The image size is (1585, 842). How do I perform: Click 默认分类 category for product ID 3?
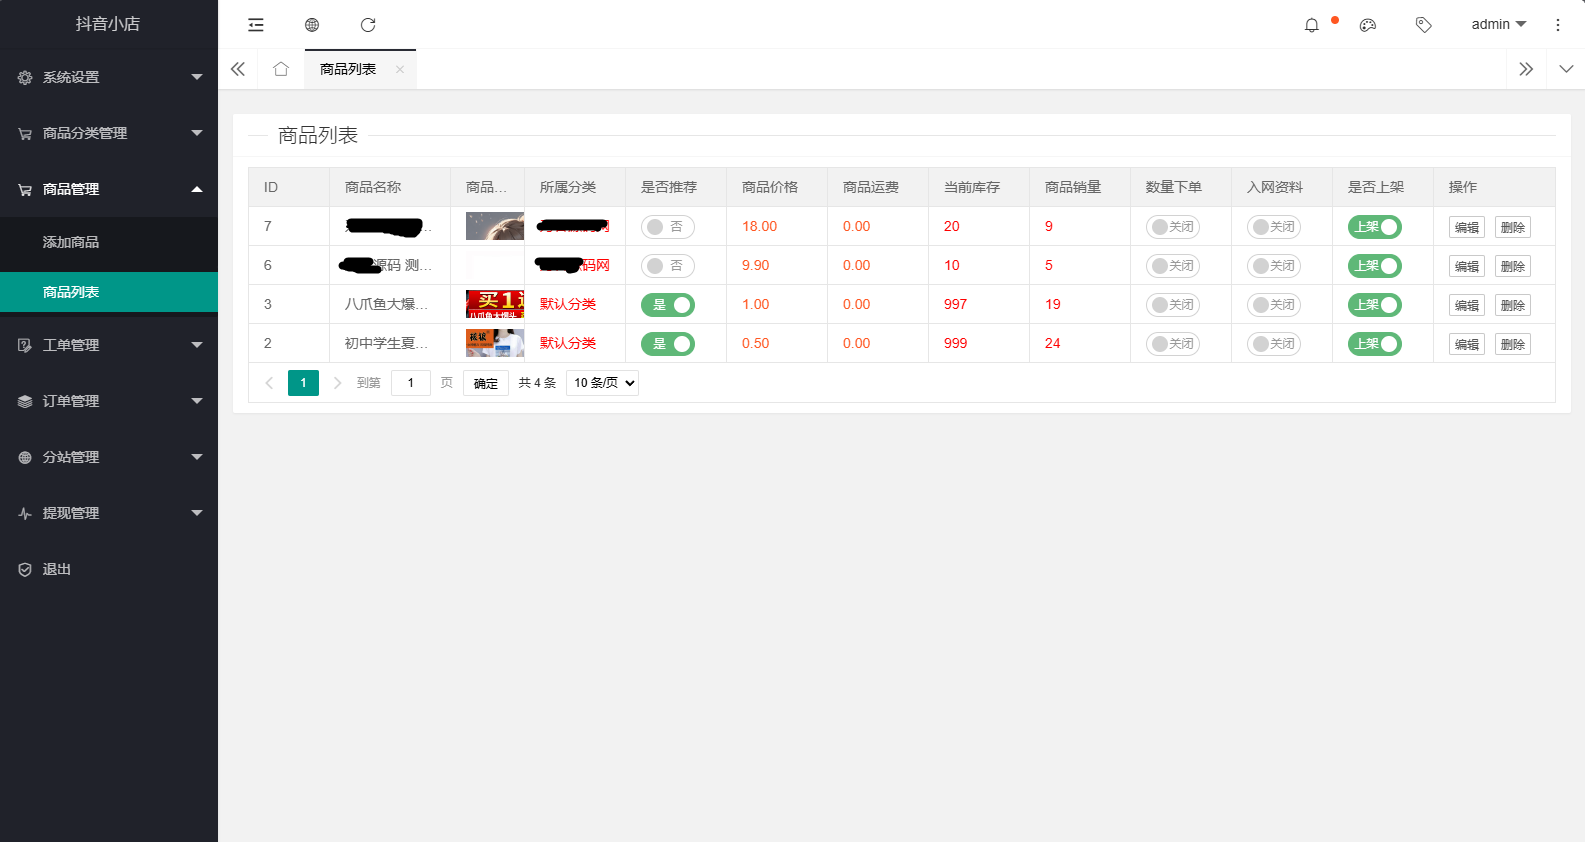[568, 304]
